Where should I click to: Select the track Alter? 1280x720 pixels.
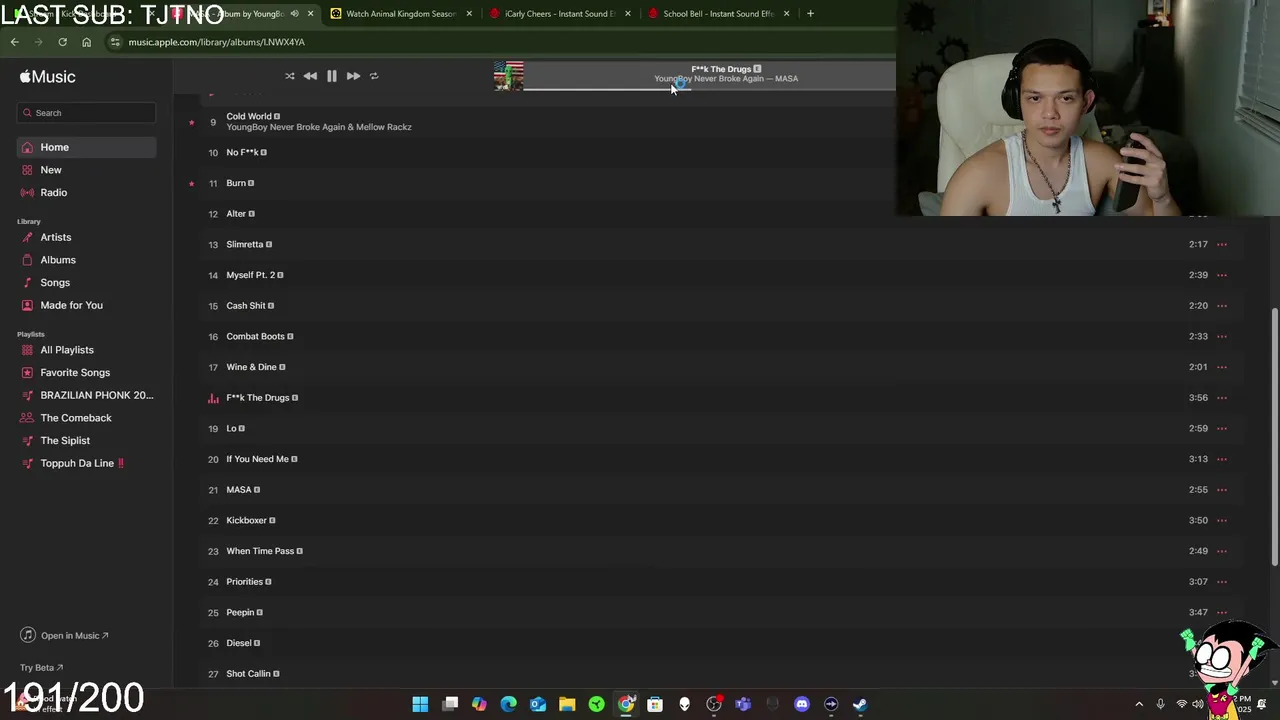(236, 214)
